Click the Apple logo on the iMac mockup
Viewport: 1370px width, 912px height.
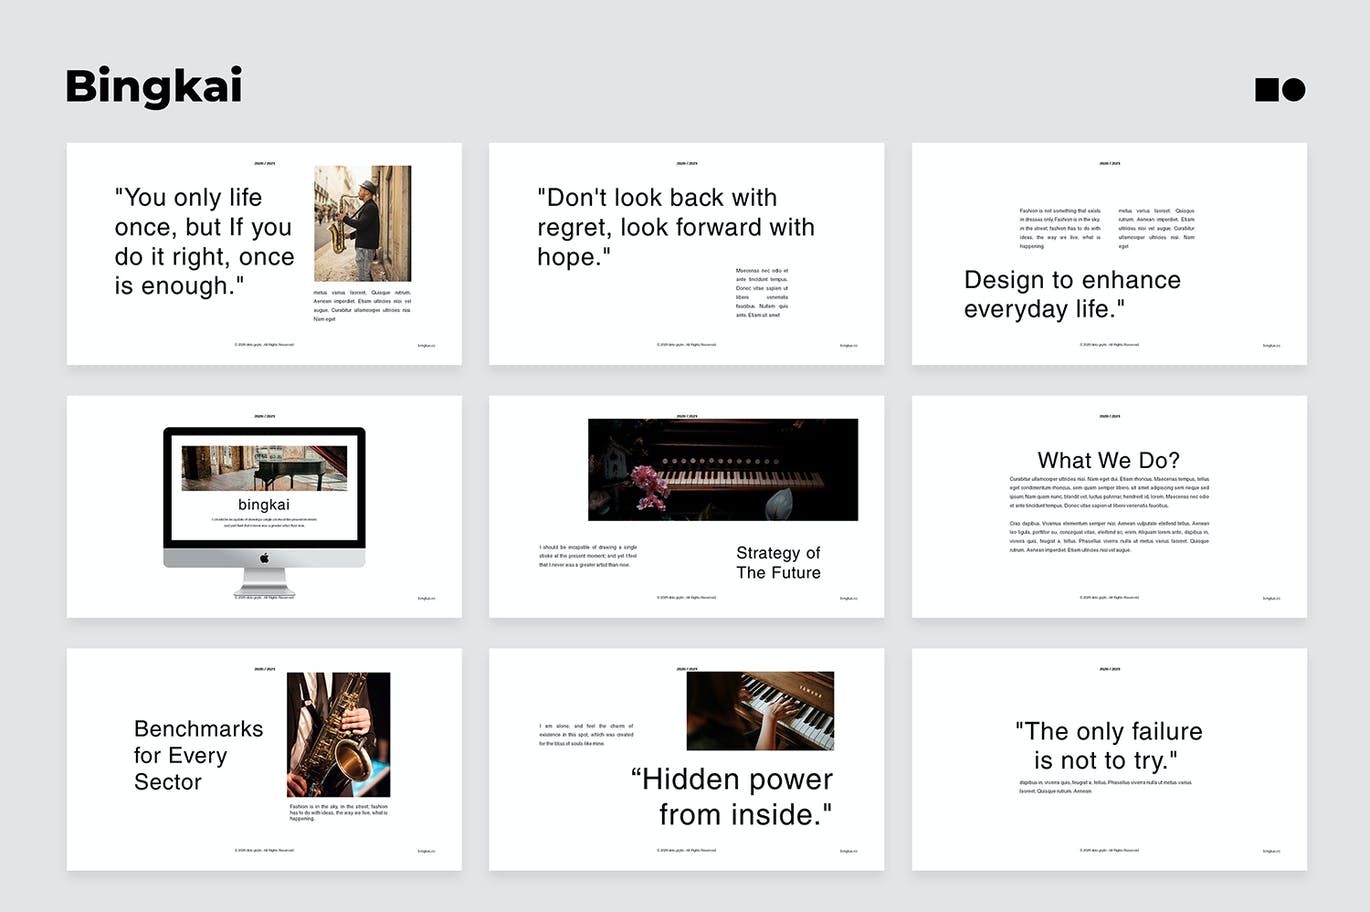[x=264, y=558]
